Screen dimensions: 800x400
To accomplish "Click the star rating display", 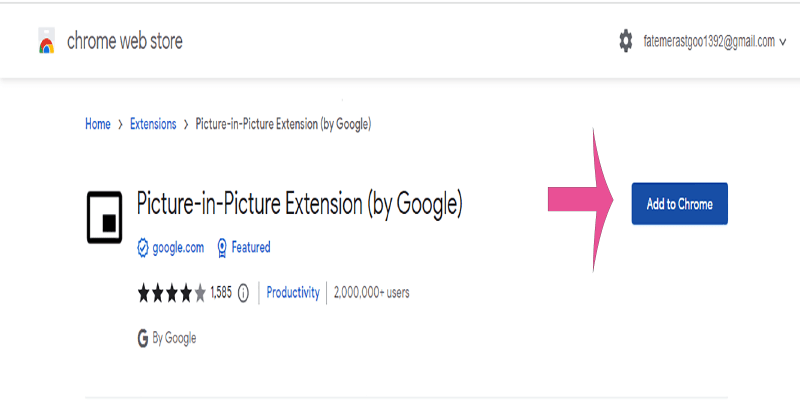I will (x=172, y=293).
